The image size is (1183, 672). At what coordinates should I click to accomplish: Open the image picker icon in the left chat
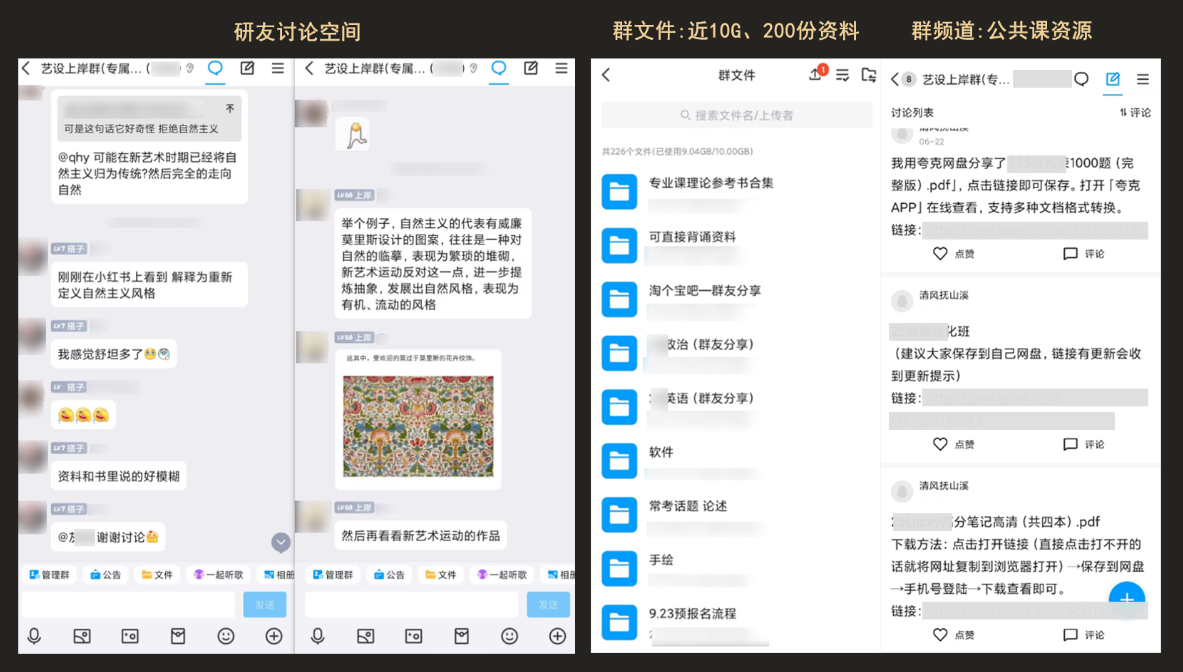point(82,637)
